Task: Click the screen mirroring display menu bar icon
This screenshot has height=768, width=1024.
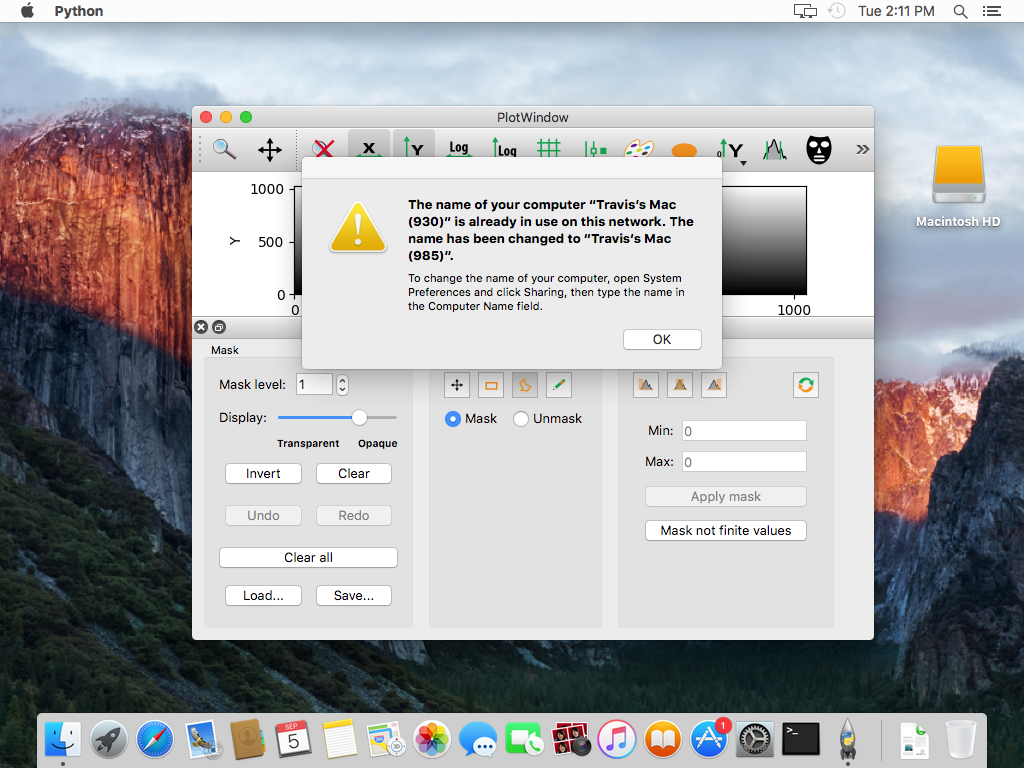Action: tap(805, 11)
